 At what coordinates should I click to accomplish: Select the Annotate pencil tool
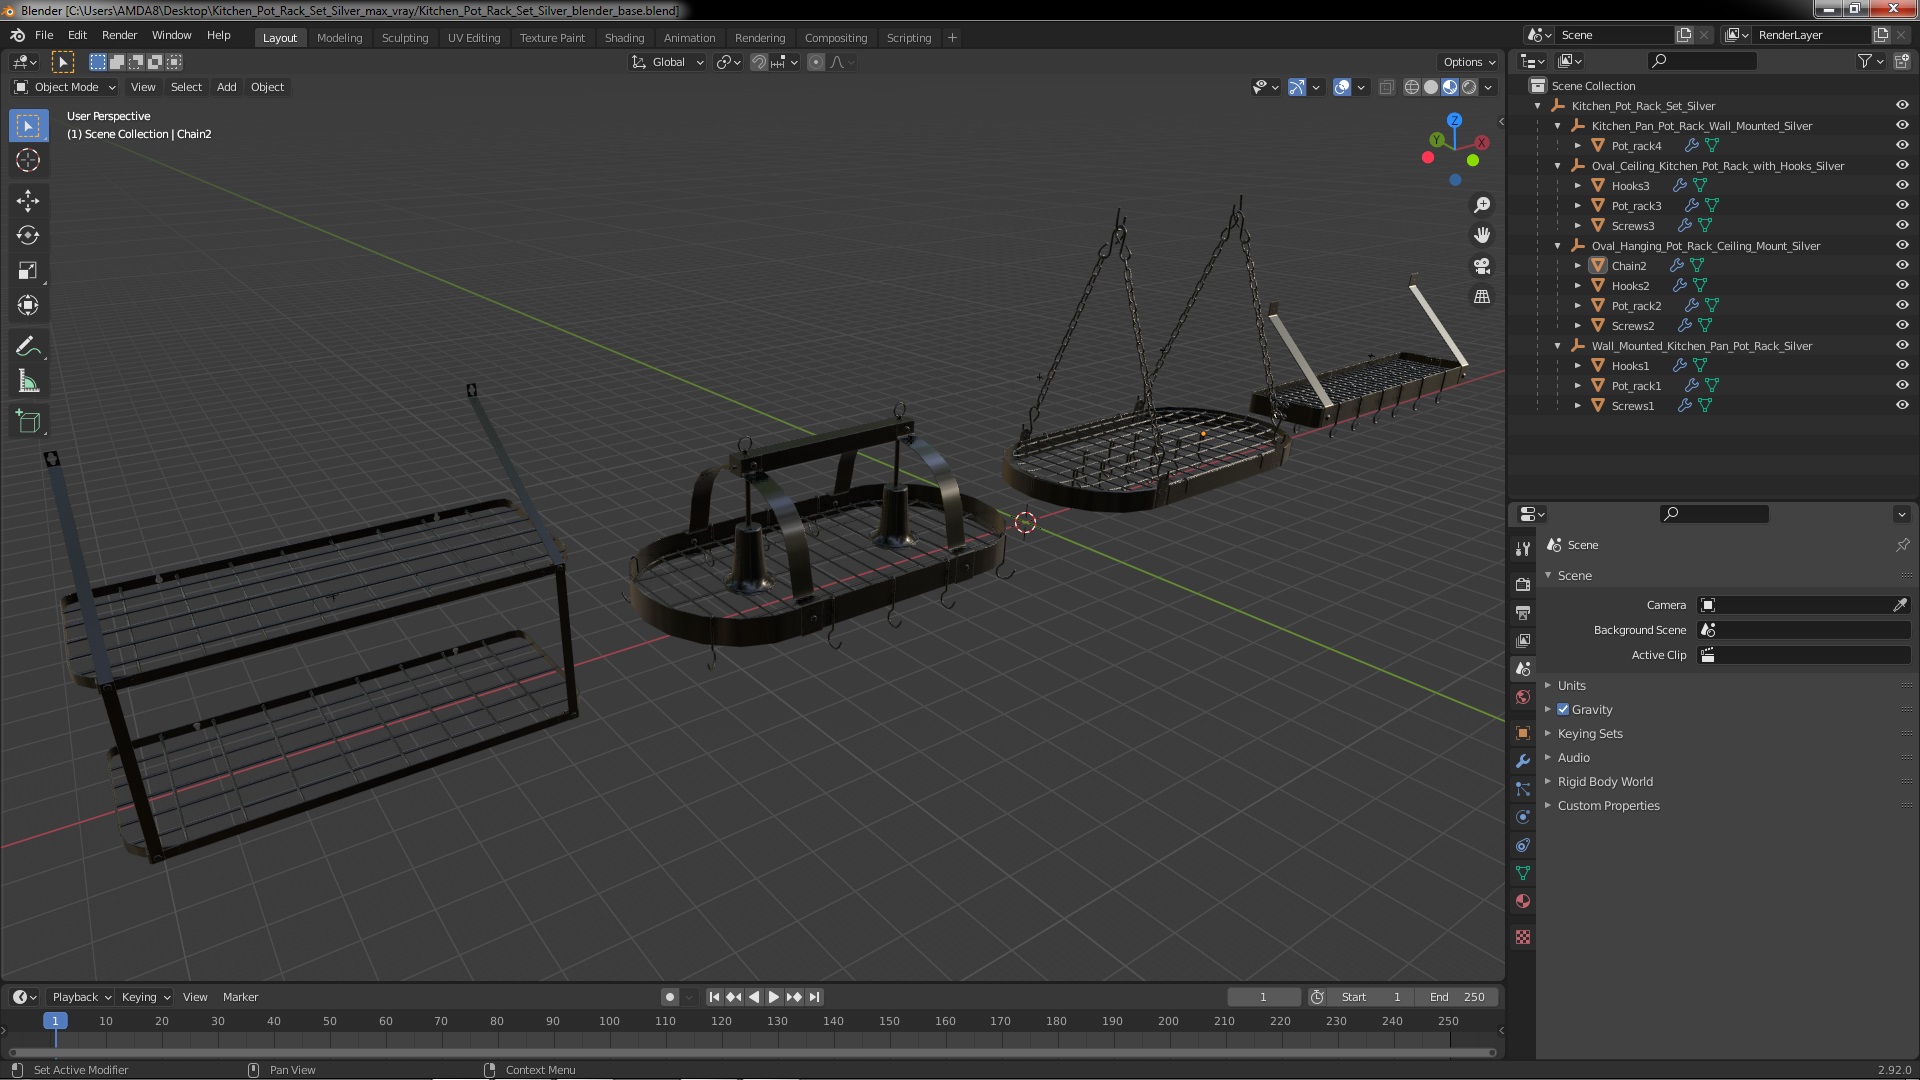[x=28, y=347]
